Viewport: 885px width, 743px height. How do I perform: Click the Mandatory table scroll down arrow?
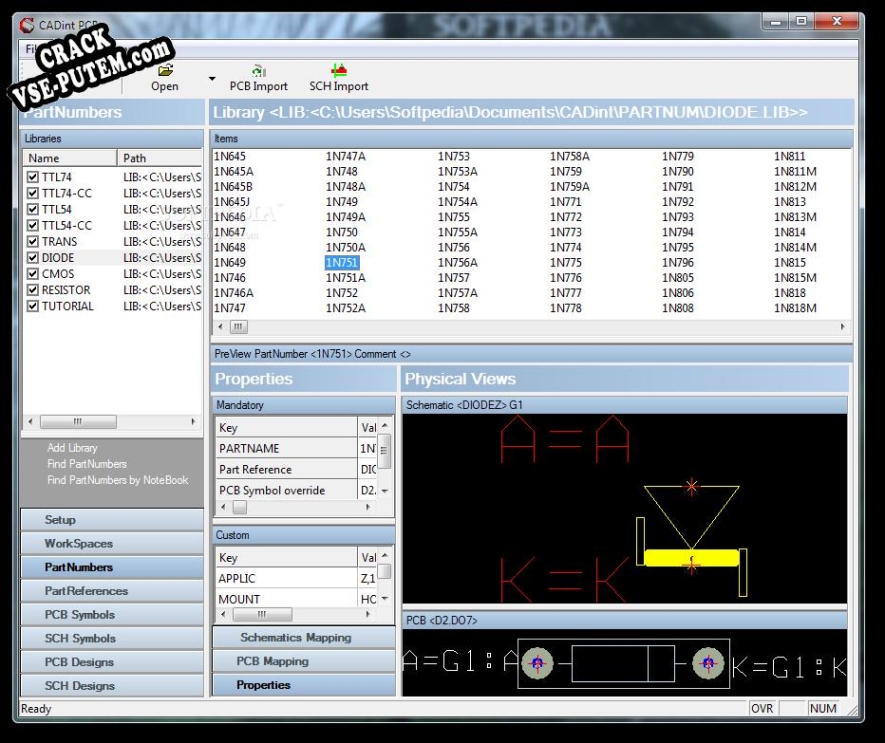385,491
